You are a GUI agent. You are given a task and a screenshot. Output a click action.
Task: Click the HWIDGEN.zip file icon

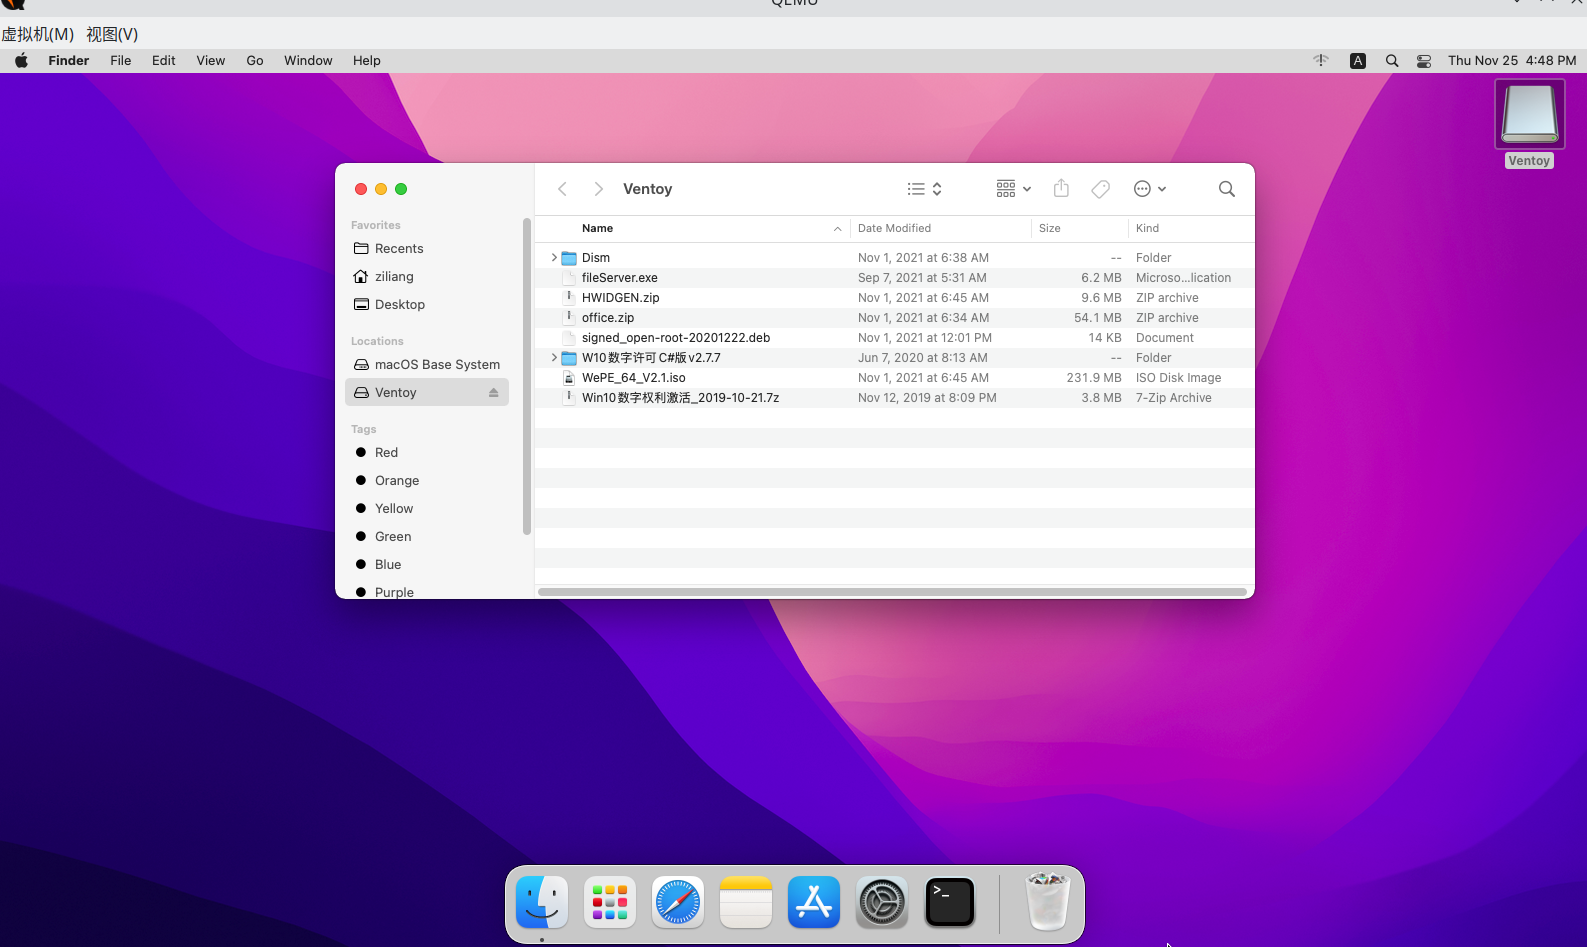(569, 298)
